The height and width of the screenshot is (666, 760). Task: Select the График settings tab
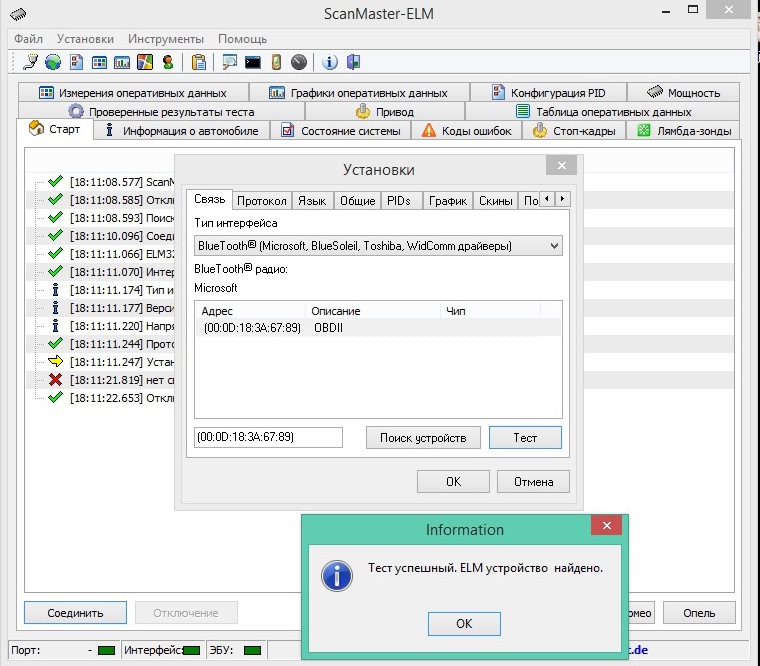point(448,201)
